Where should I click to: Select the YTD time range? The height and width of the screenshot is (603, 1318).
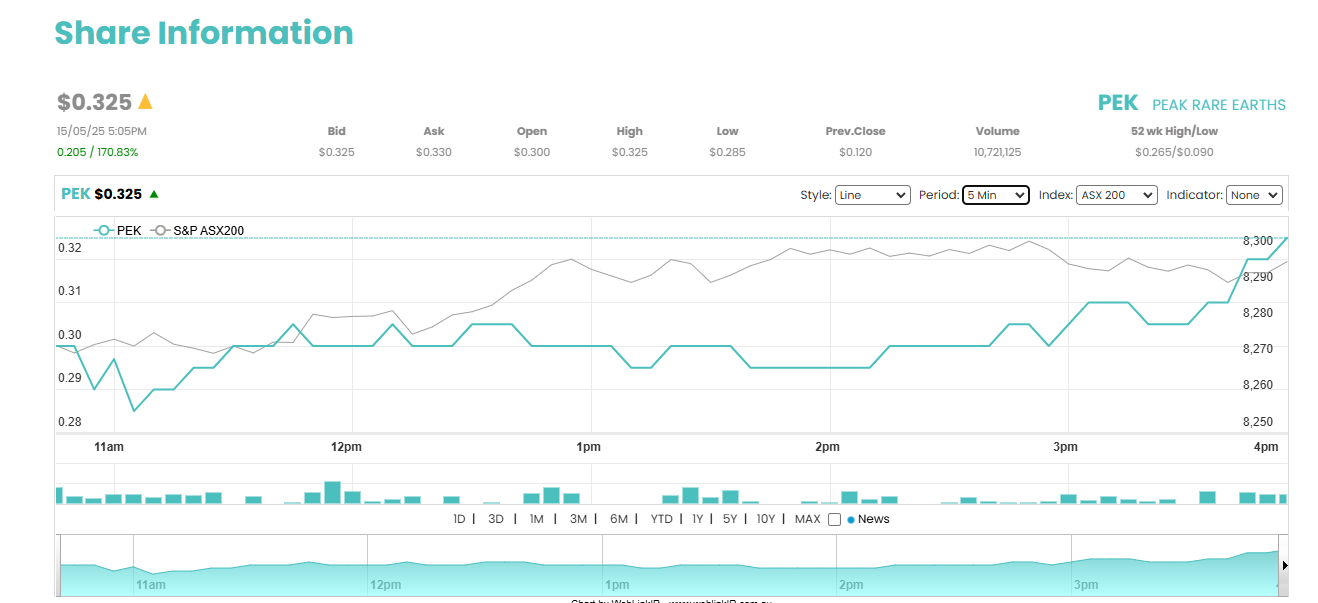661,519
